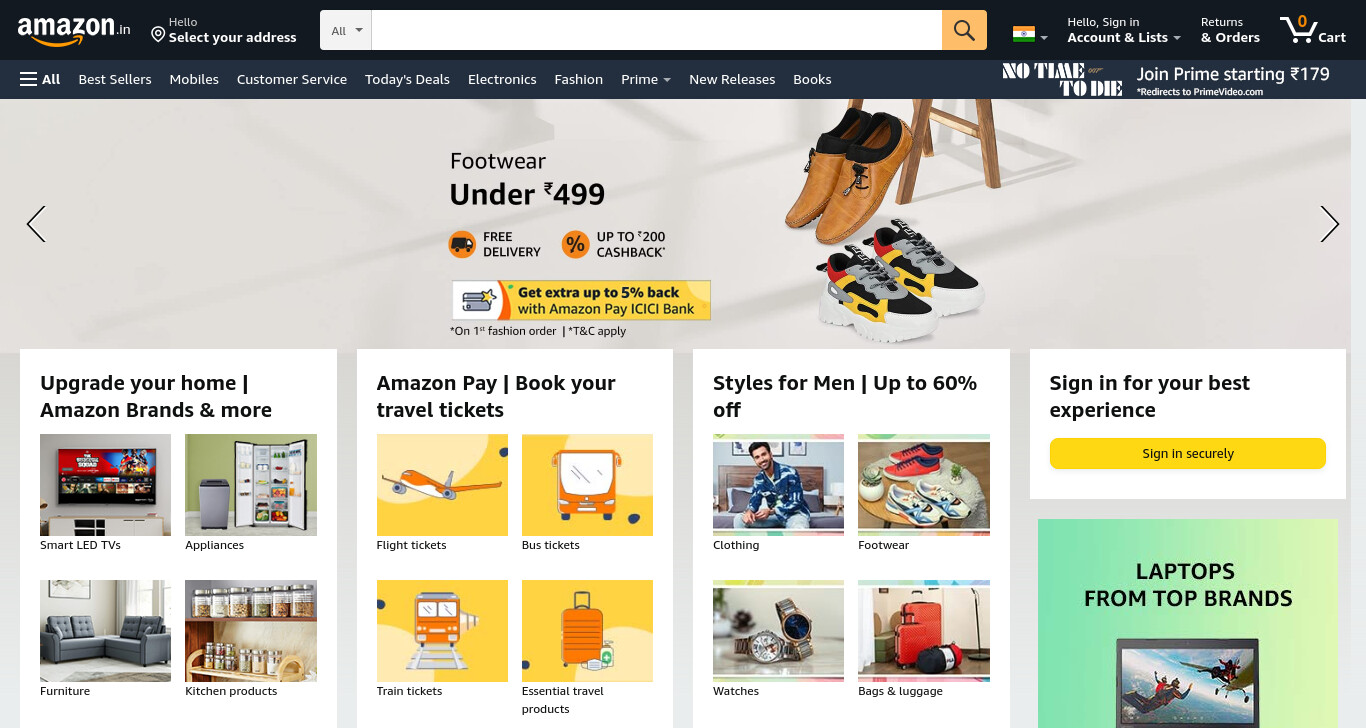Open the All hamburger menu

[40, 79]
